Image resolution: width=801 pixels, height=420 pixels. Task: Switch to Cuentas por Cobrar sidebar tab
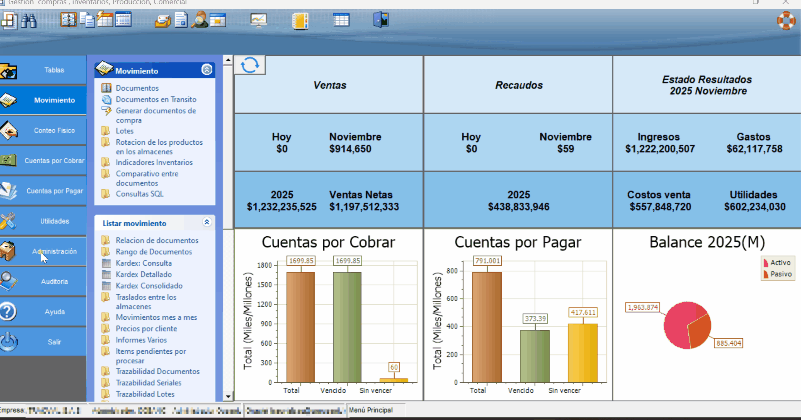(x=54, y=160)
